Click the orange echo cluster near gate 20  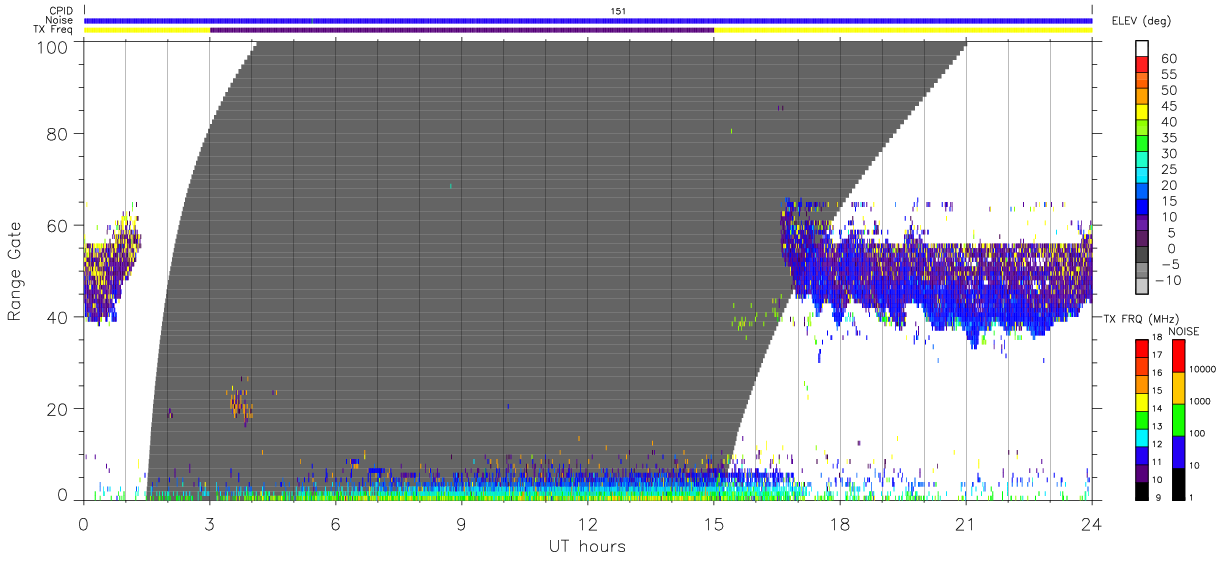coord(240,403)
